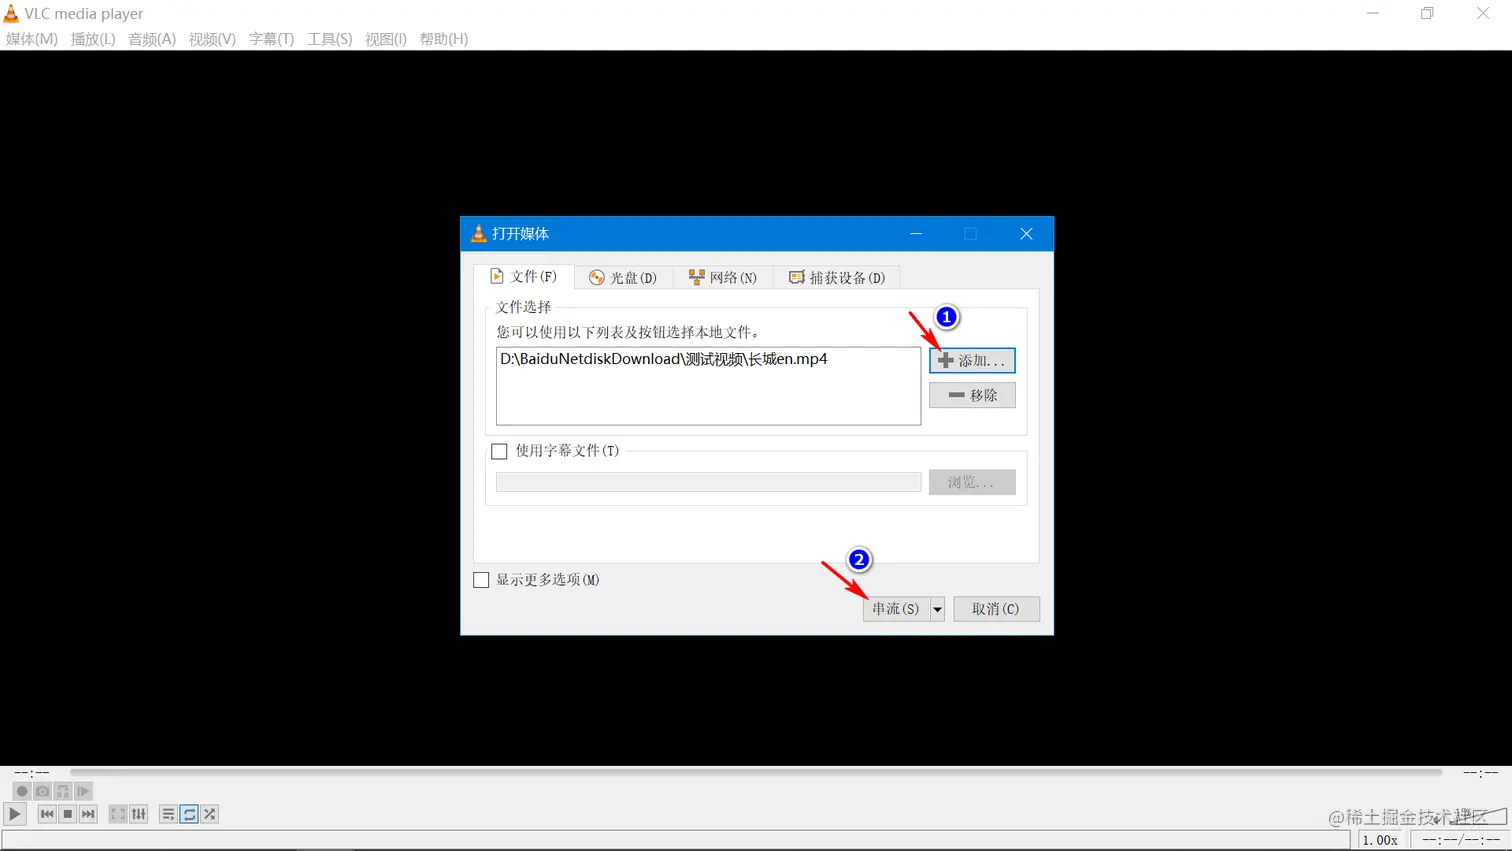Stop playback using the stop button

[68, 814]
